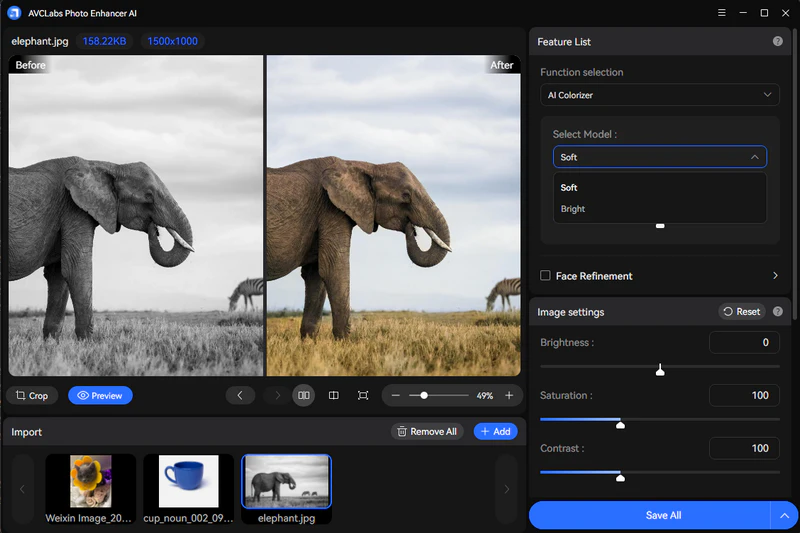Choose the Bright model option
Screen dimensions: 800x533
[573, 209]
